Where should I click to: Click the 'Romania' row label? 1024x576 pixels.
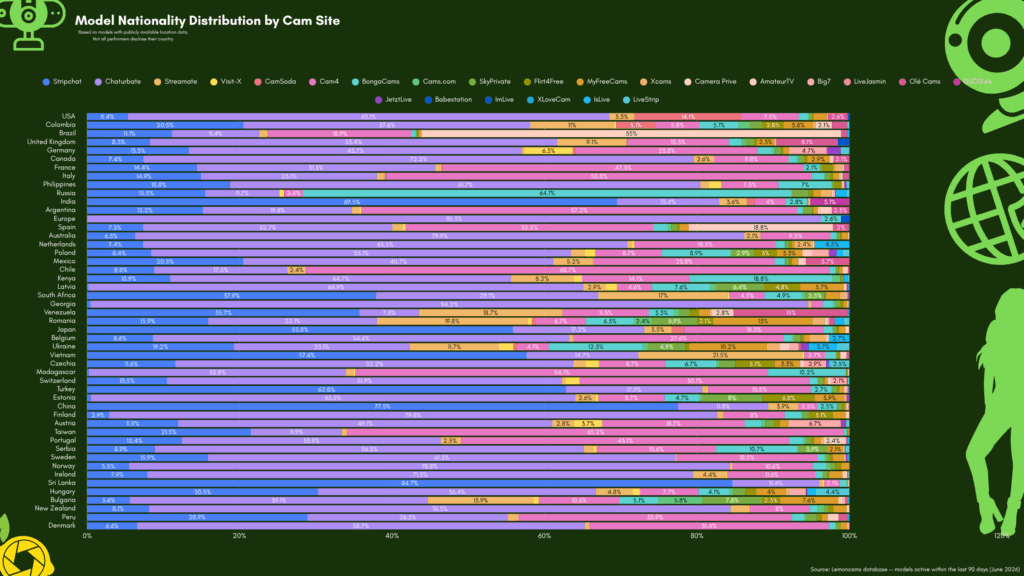[x=61, y=321]
